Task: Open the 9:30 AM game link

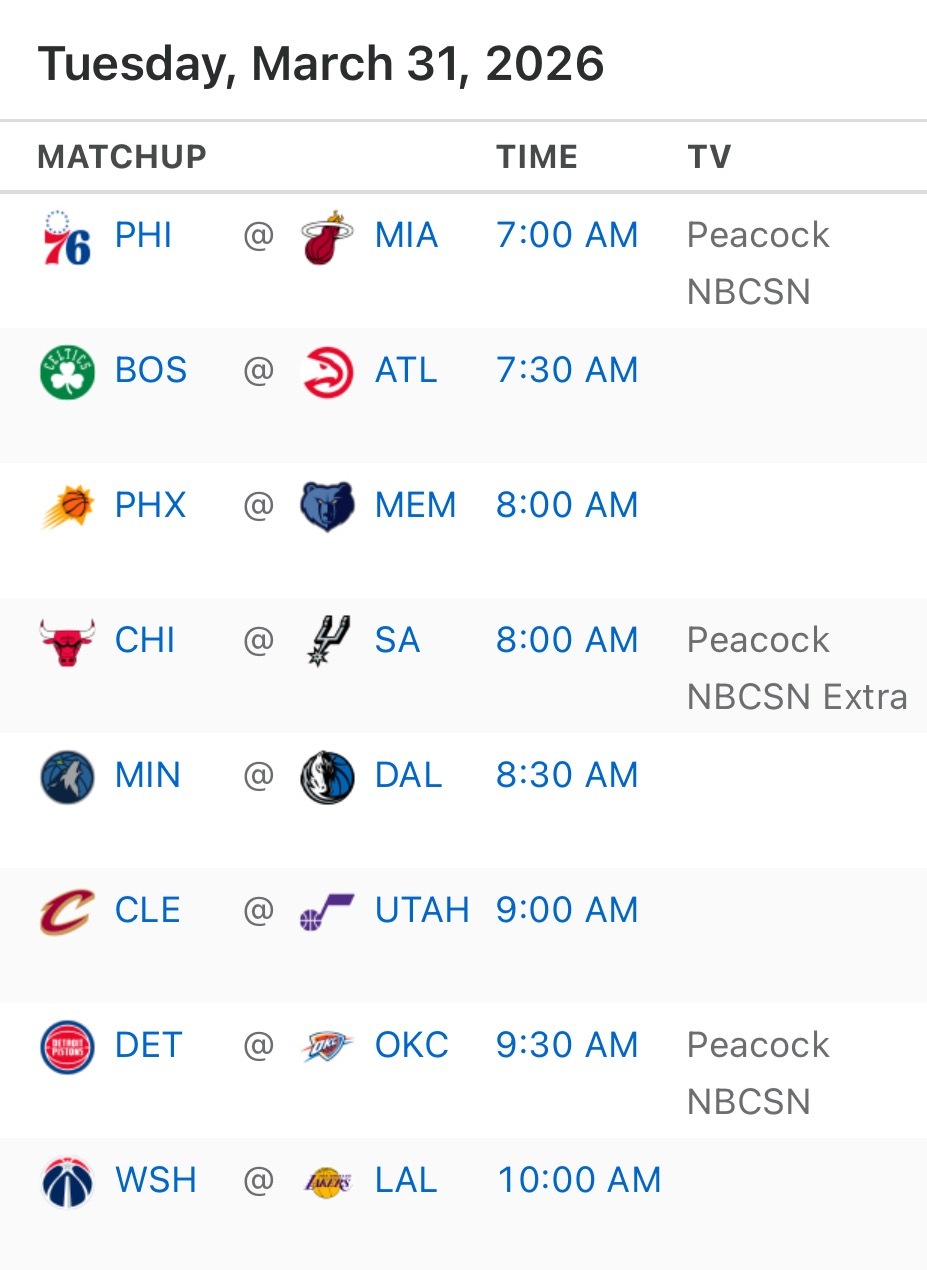Action: (x=567, y=1046)
